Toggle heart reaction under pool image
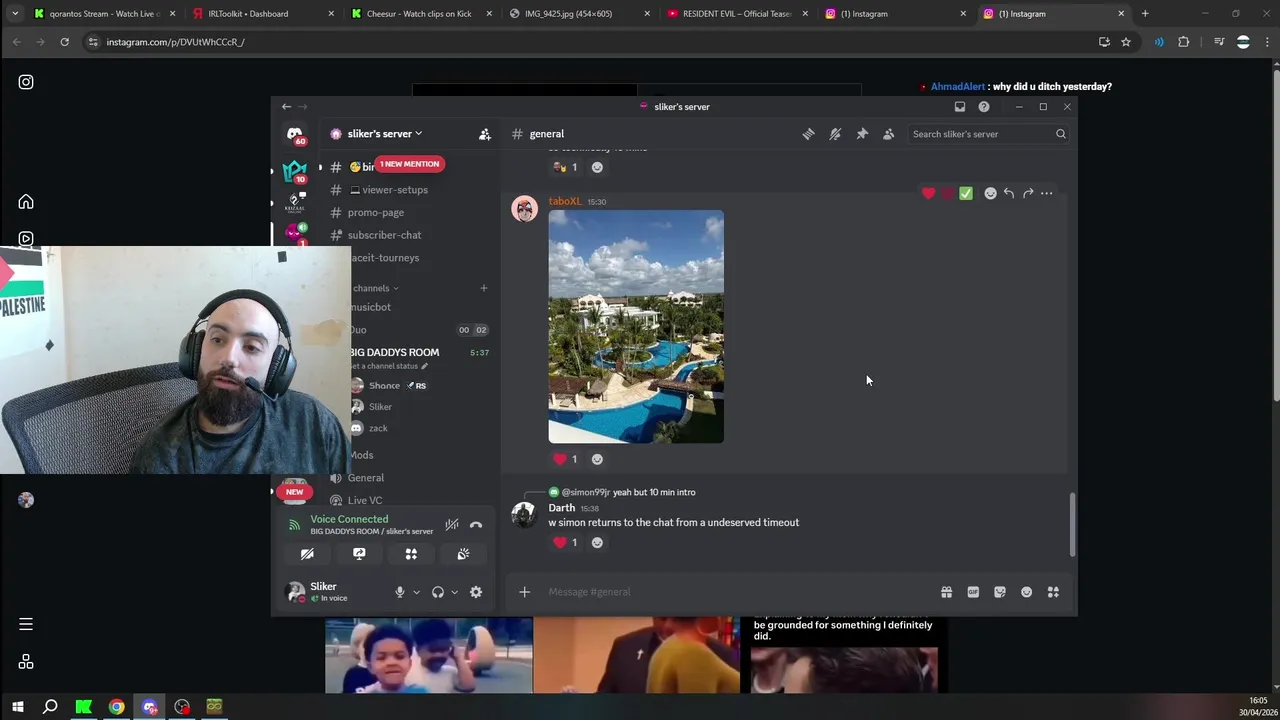Viewport: 1280px width, 720px height. 565,459
